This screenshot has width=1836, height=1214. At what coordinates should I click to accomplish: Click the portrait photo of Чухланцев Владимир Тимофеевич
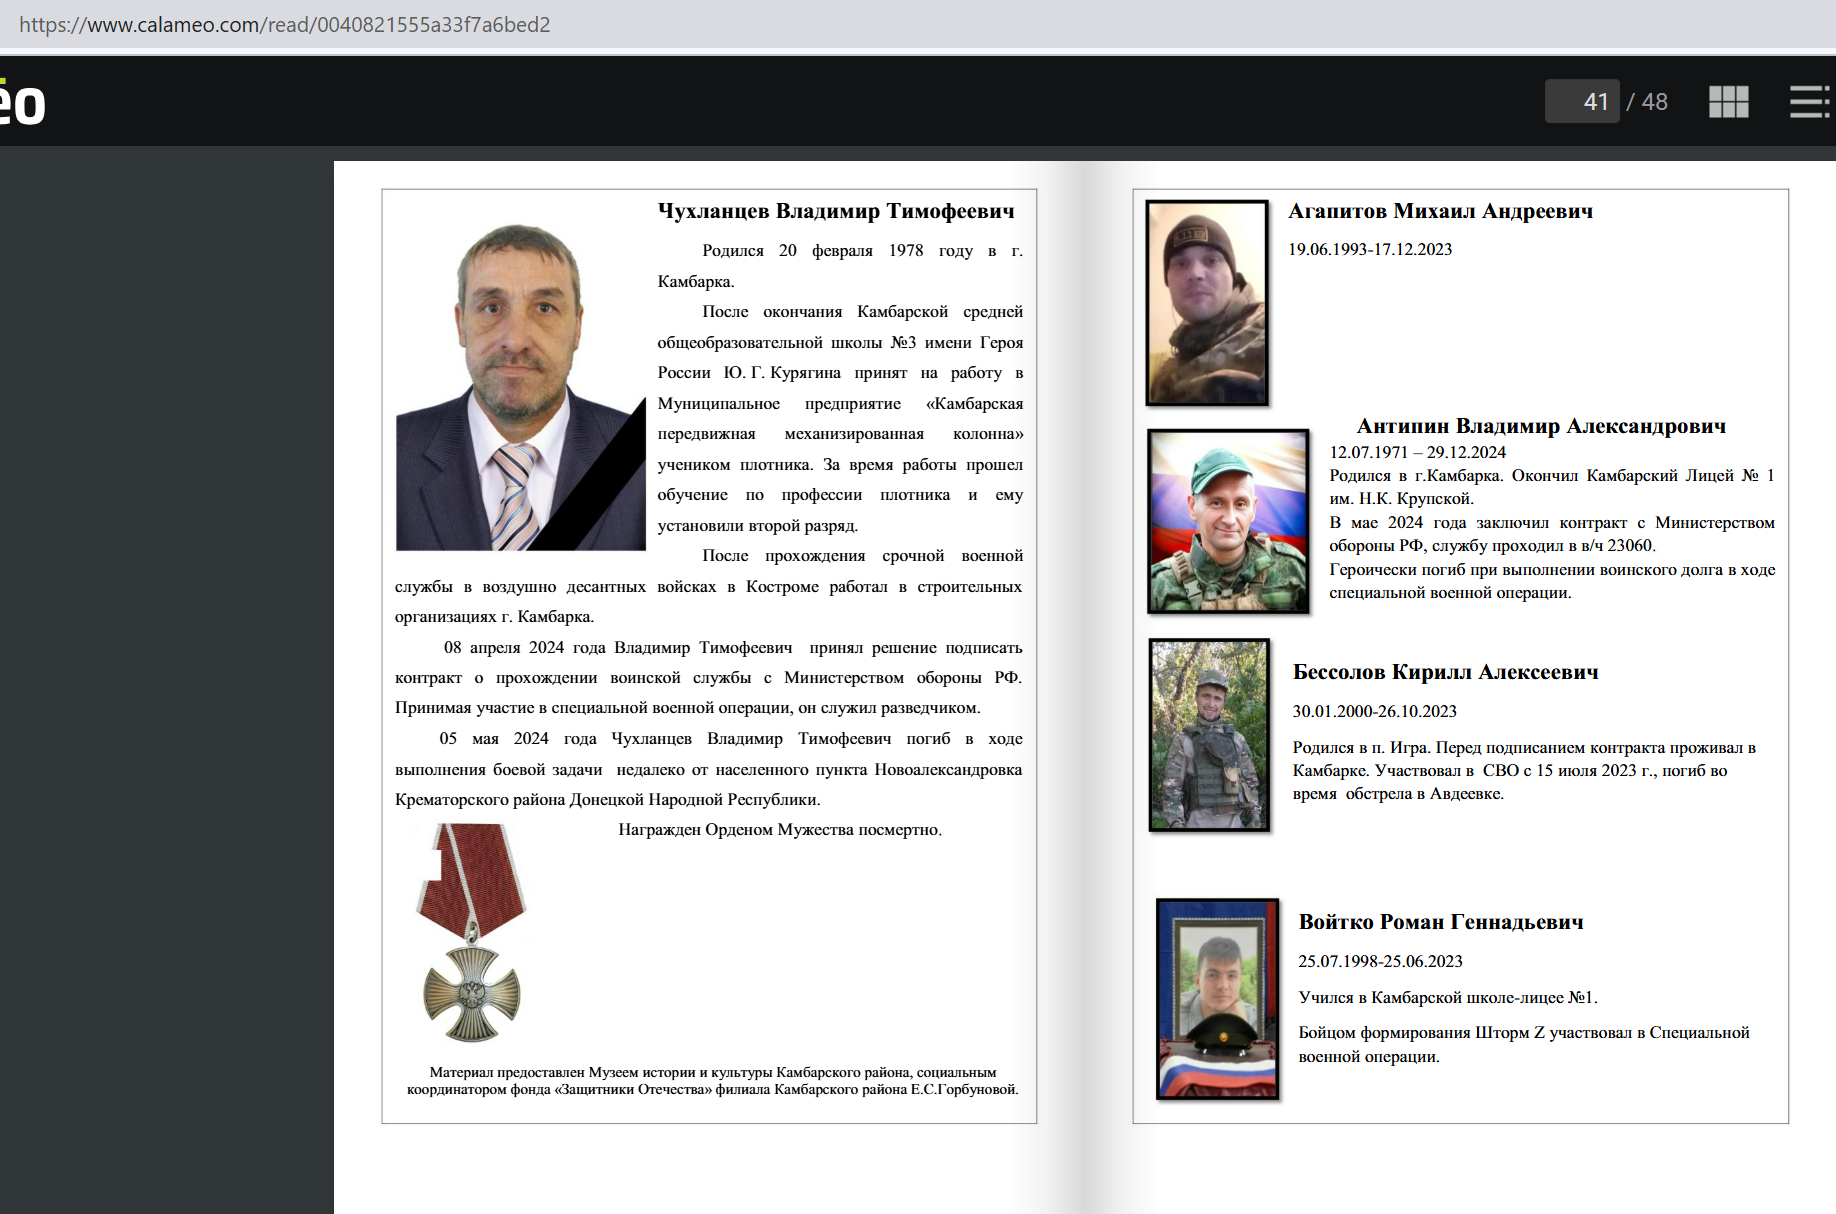coord(520,385)
